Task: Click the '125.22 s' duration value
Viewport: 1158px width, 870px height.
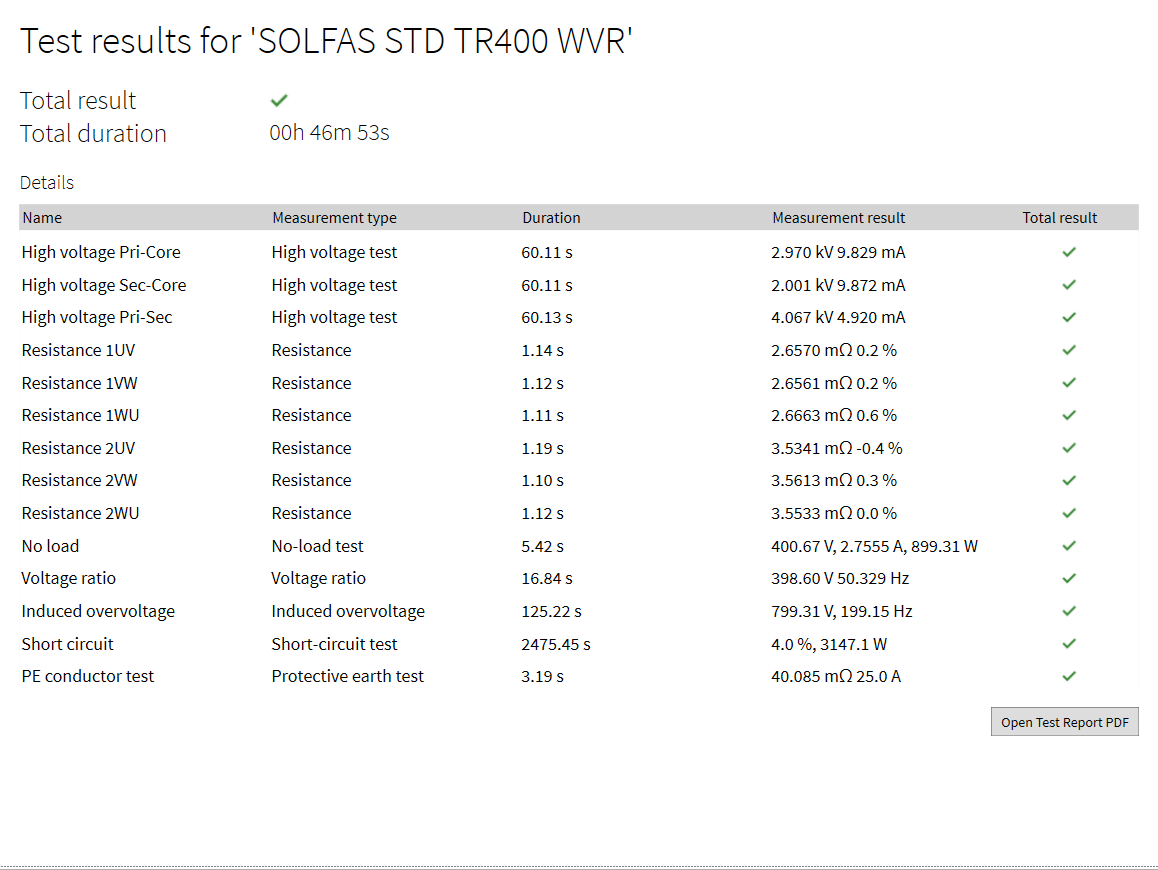Action: pyautogui.click(x=552, y=612)
